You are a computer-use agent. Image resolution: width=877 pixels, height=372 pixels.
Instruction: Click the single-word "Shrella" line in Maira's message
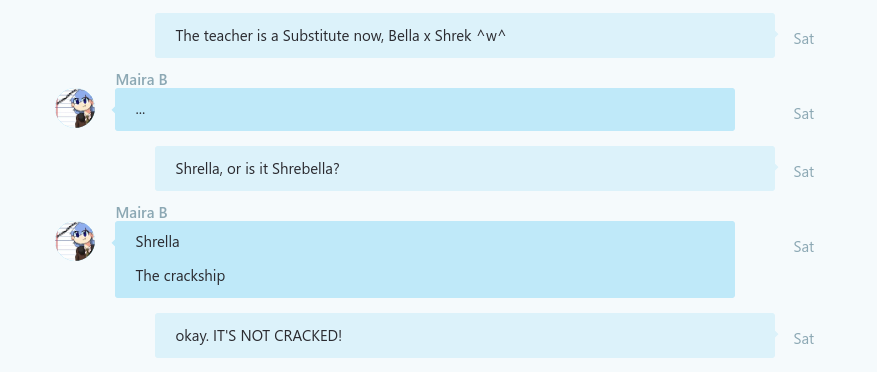point(157,242)
